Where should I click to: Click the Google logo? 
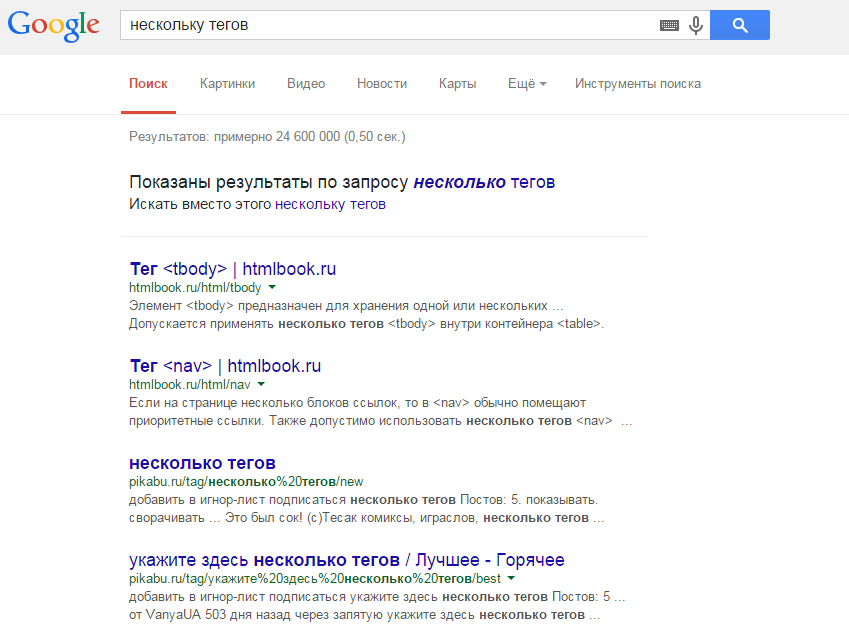pyautogui.click(x=53, y=26)
